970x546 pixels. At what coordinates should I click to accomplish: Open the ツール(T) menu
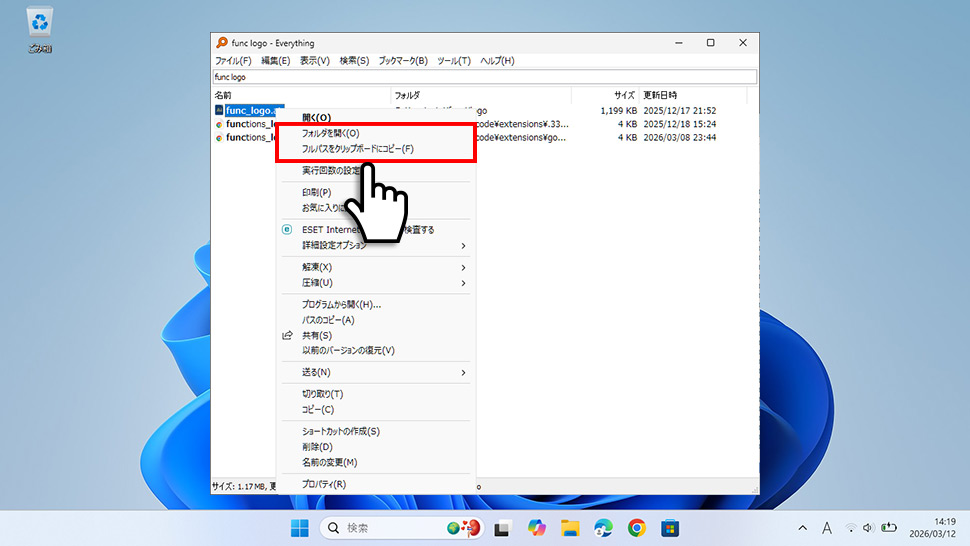click(x=453, y=61)
